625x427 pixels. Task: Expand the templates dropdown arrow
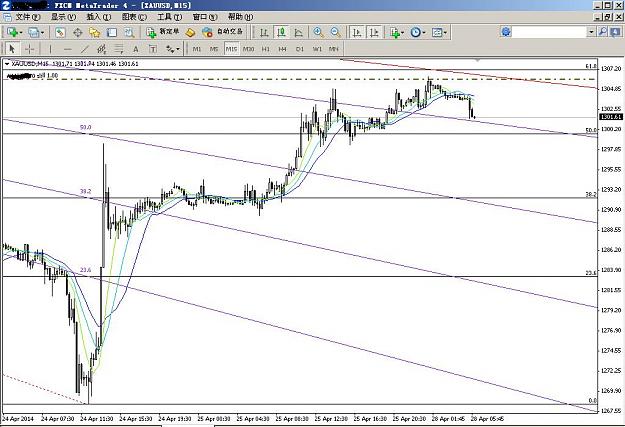pyautogui.click(x=446, y=33)
